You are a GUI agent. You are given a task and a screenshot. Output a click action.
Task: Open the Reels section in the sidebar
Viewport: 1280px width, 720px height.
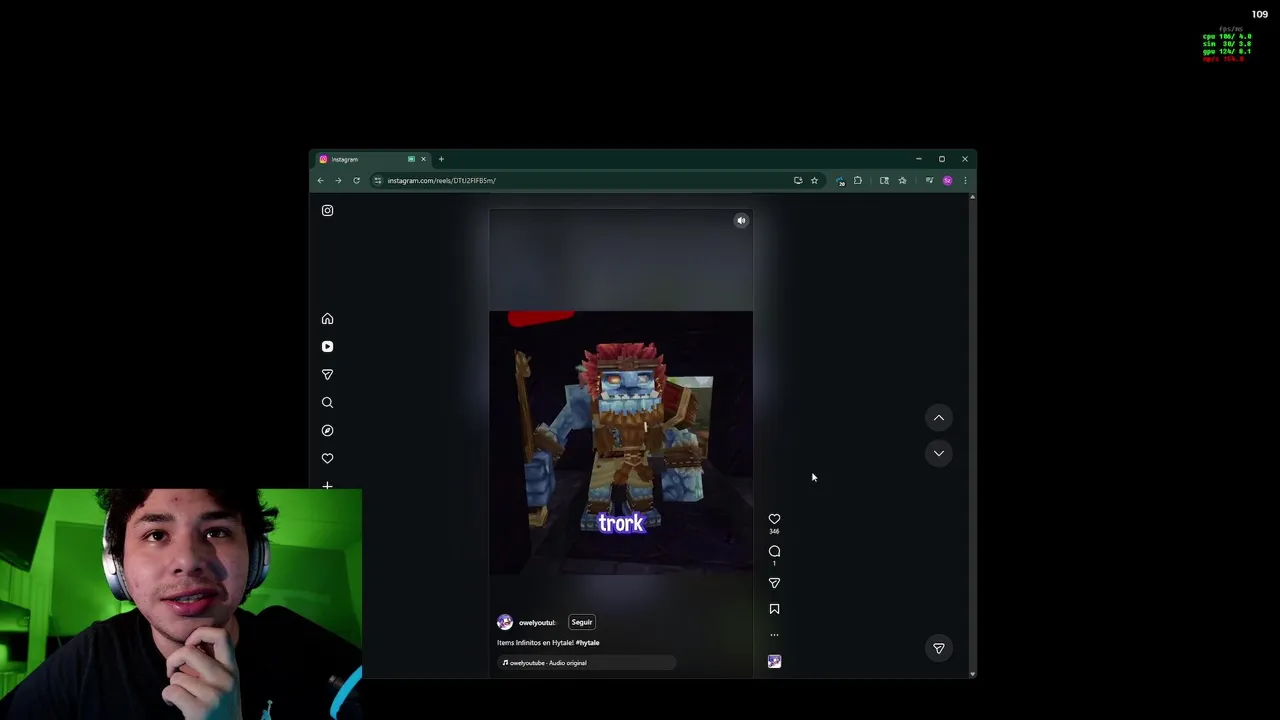click(327, 347)
